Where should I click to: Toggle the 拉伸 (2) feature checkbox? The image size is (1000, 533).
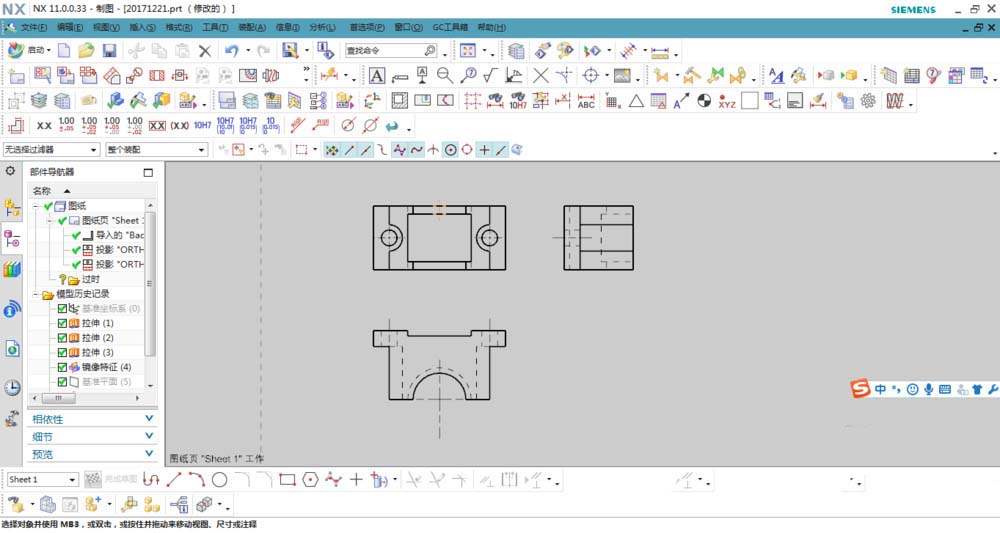62,338
